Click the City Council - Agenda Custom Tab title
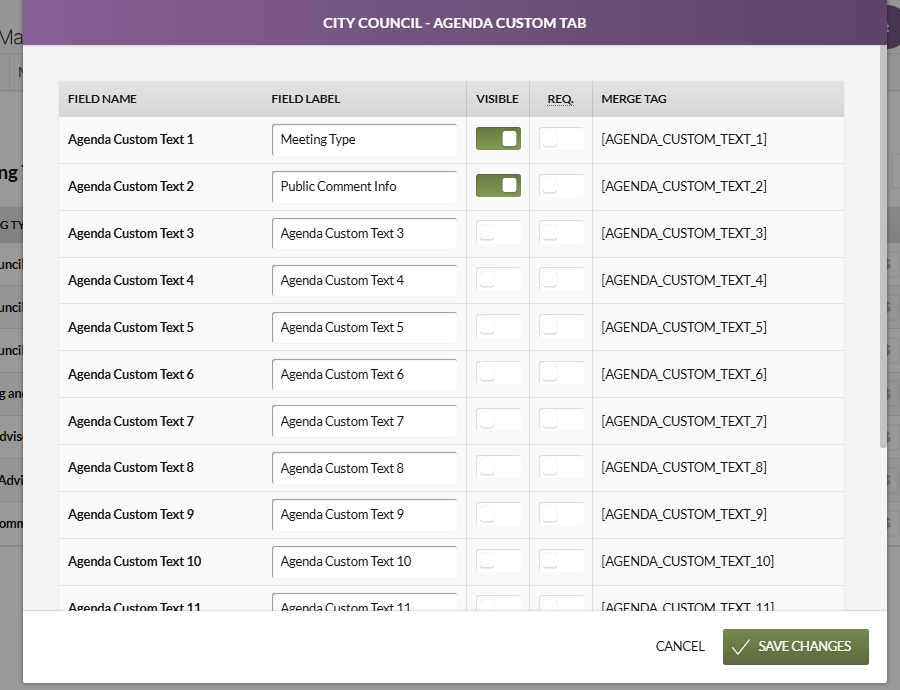The image size is (900, 690). pos(455,23)
